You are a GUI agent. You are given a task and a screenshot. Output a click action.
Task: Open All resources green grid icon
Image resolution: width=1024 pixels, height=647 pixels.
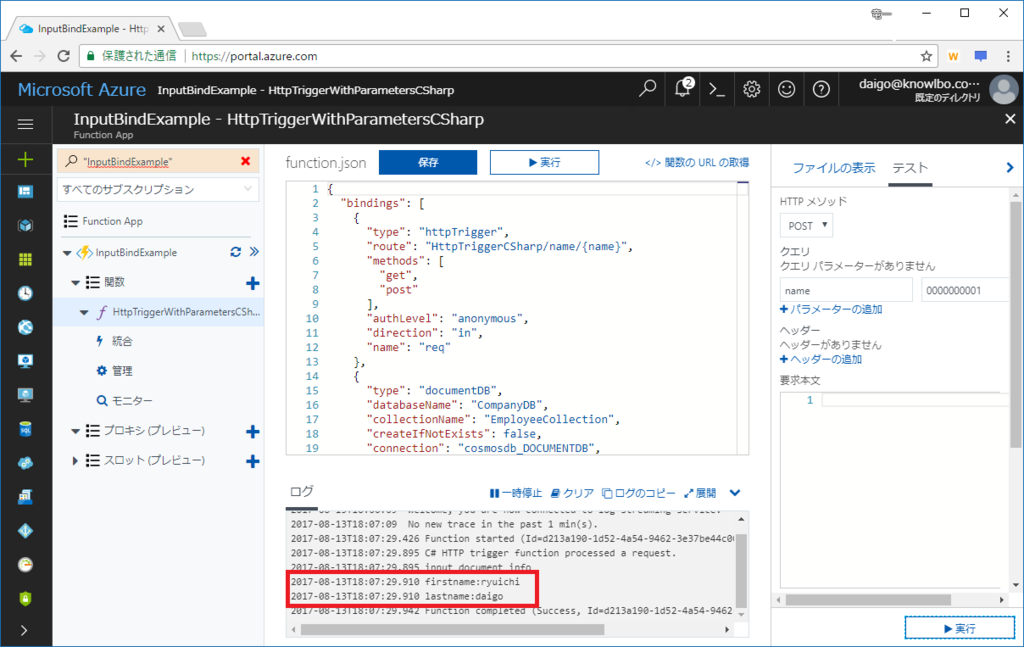(x=25, y=259)
